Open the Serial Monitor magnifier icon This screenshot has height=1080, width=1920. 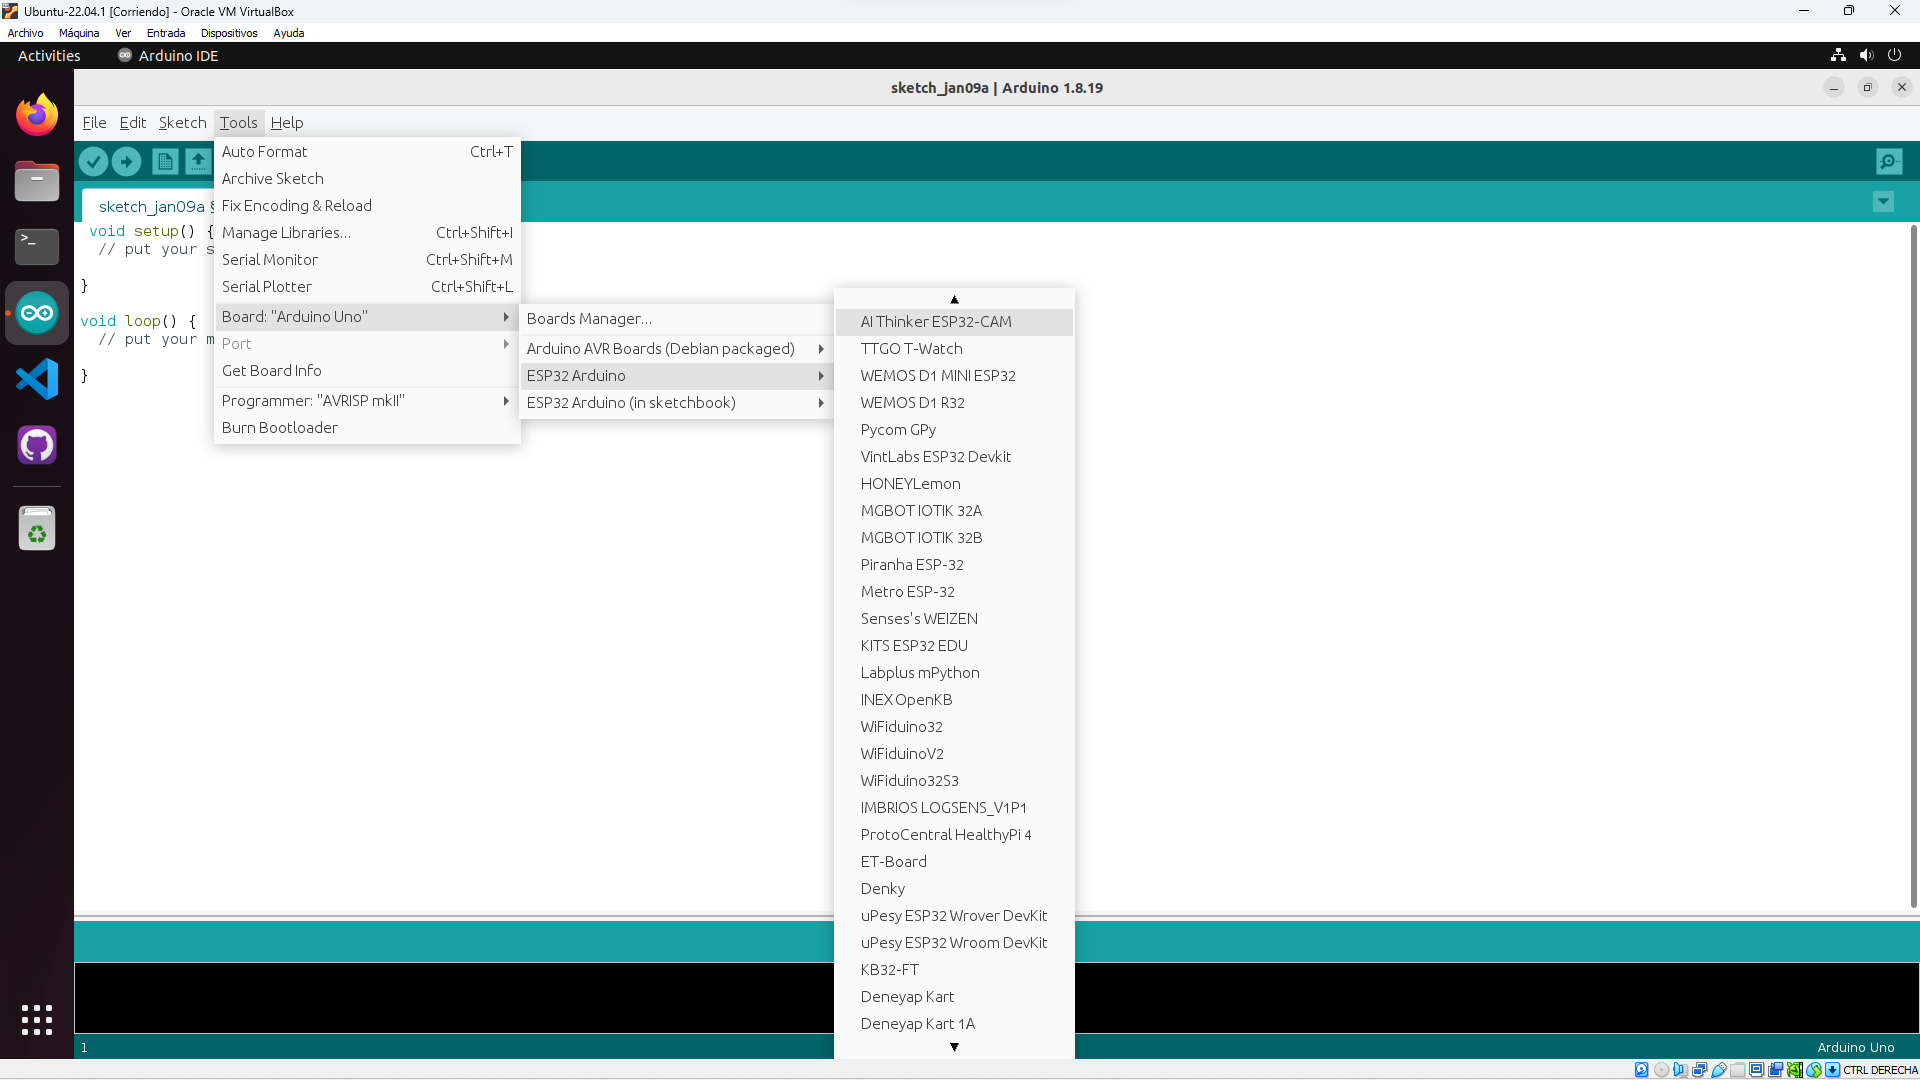(x=1888, y=161)
